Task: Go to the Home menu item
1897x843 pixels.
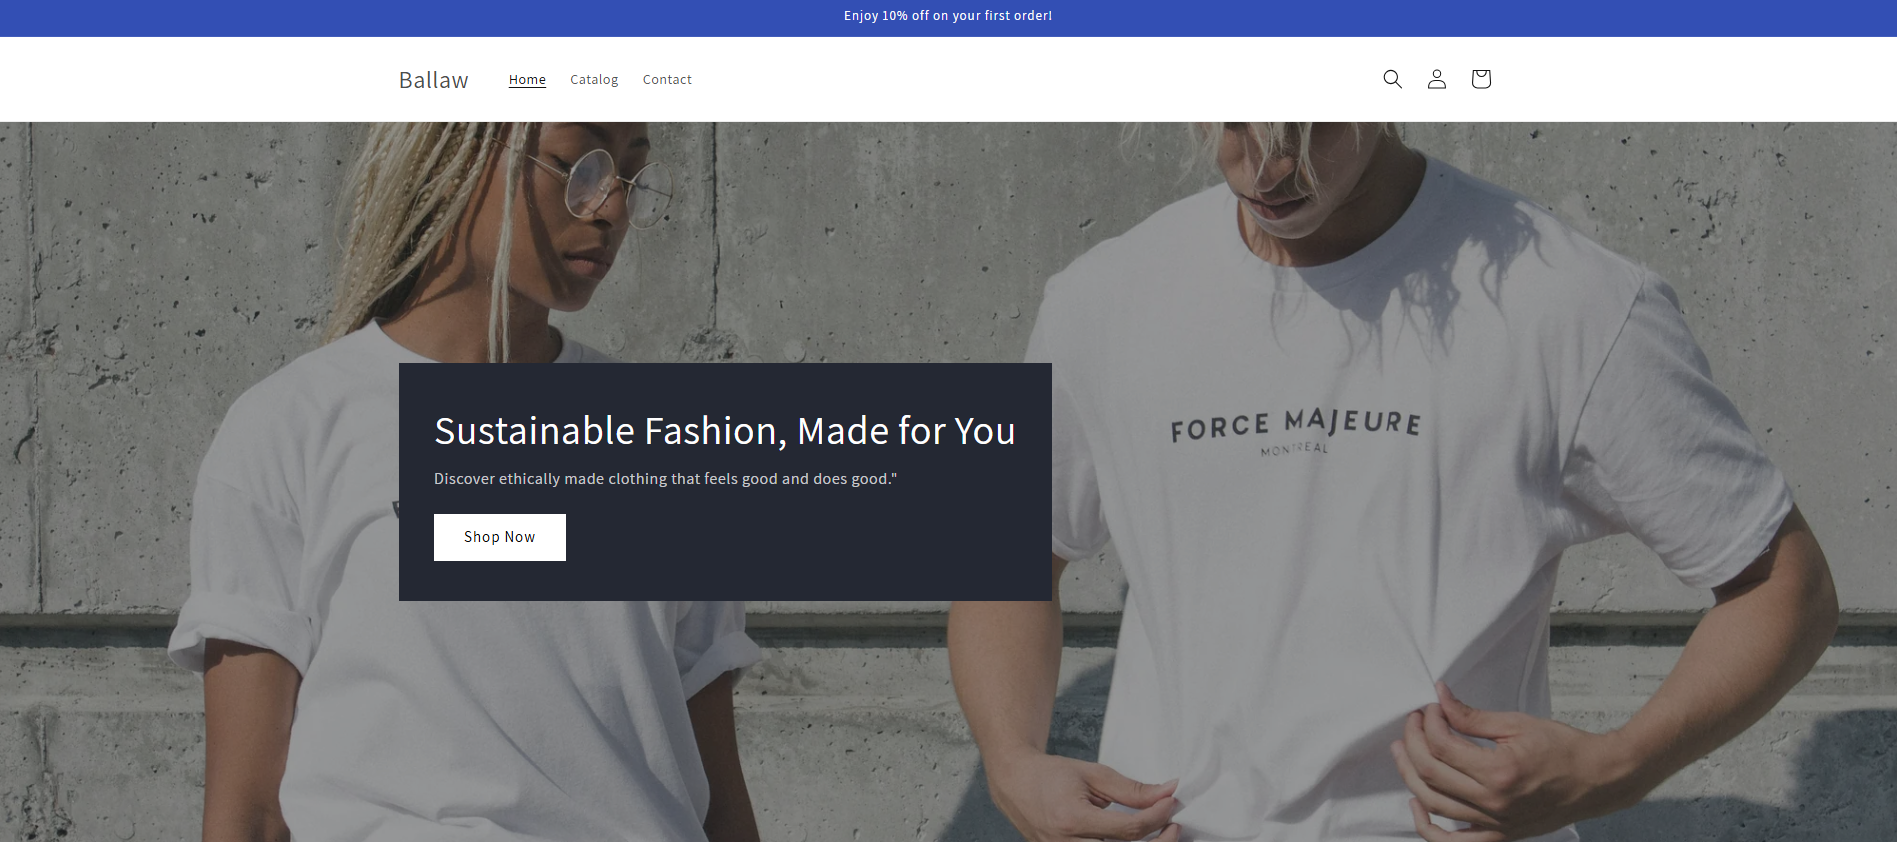Action: tap(527, 79)
